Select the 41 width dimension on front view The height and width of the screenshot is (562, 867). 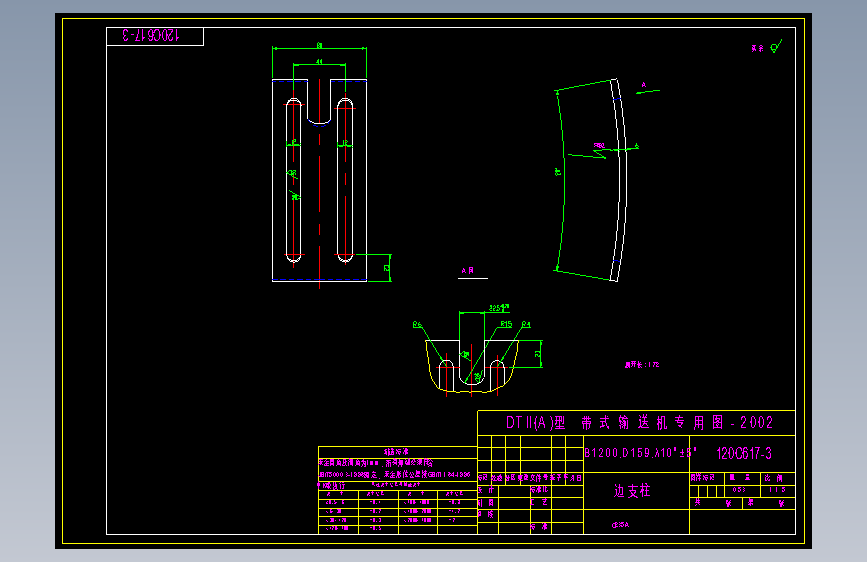(x=319, y=61)
